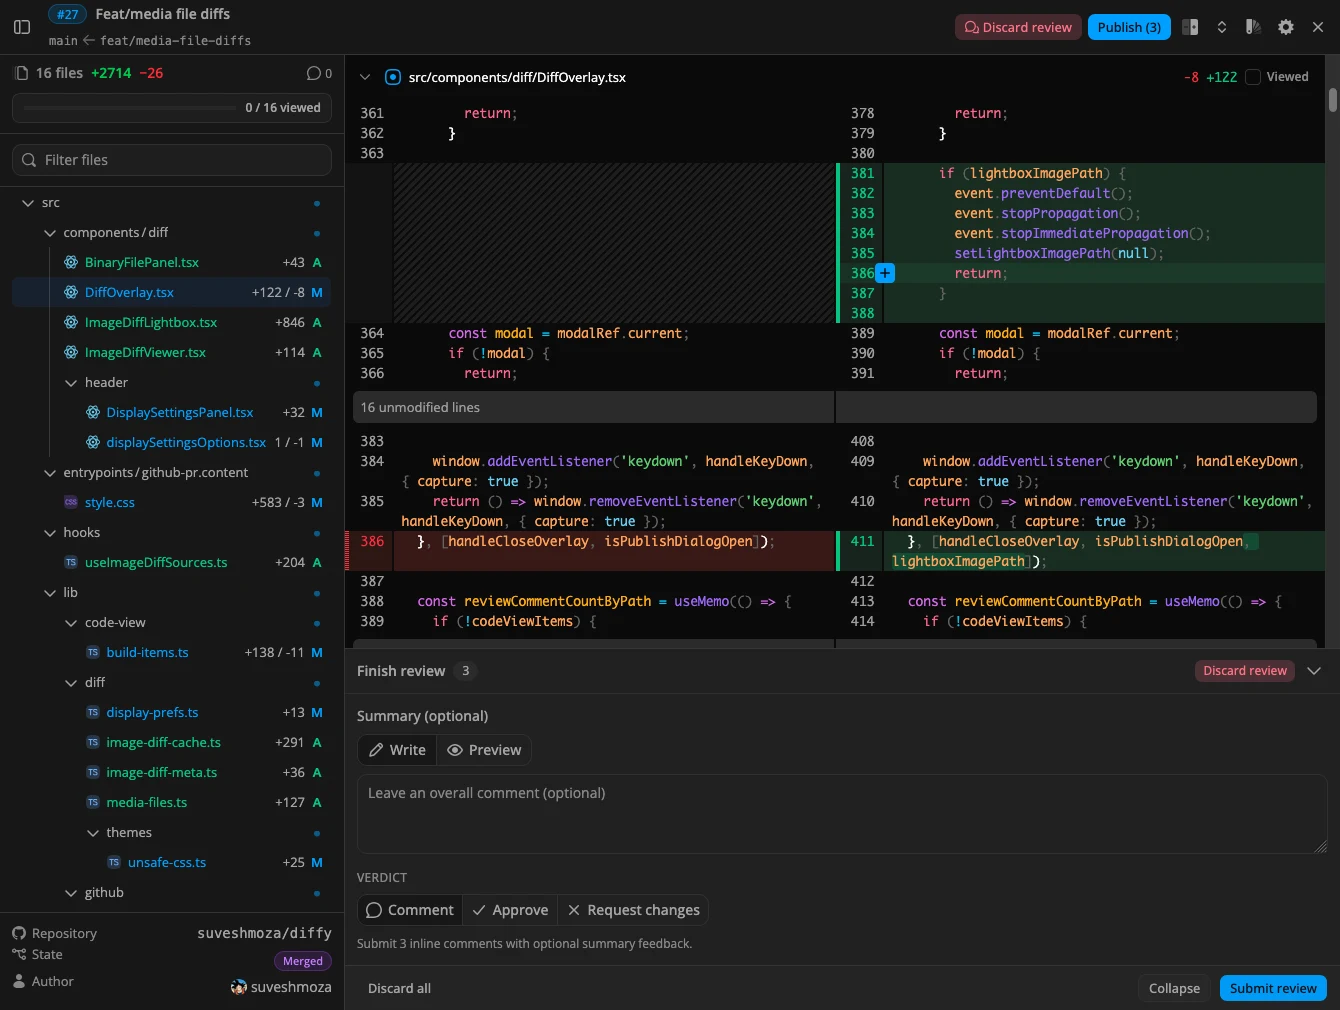Mark DiffOverlay.tsx as Viewed
Viewport: 1340px width, 1010px height.
pos(1253,77)
